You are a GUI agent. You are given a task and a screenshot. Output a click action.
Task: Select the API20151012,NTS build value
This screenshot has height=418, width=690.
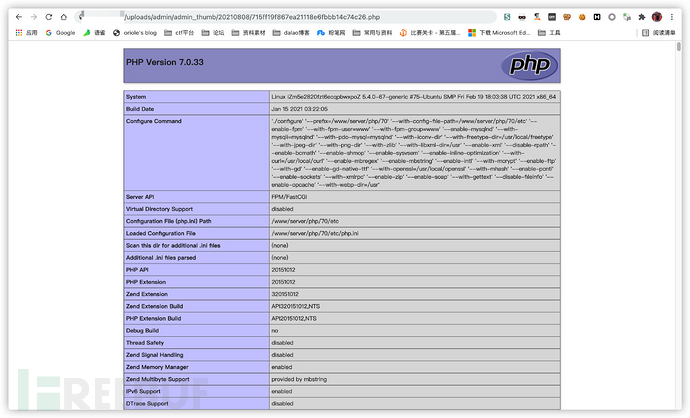pos(294,319)
